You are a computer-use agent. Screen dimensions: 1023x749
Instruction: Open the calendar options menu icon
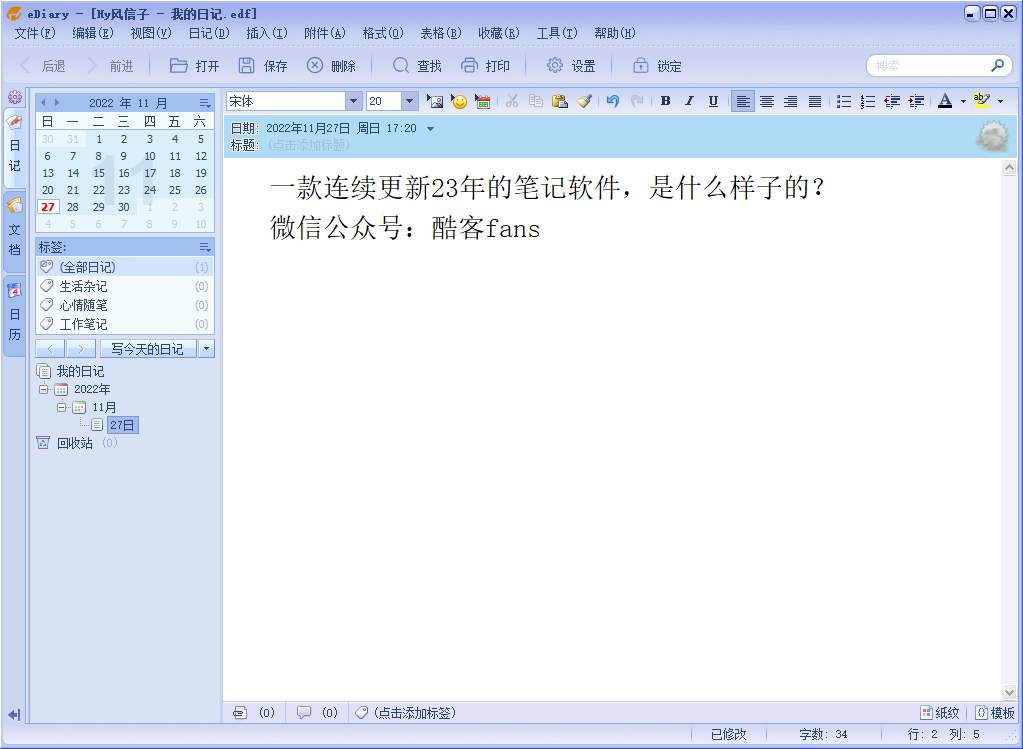coord(205,103)
